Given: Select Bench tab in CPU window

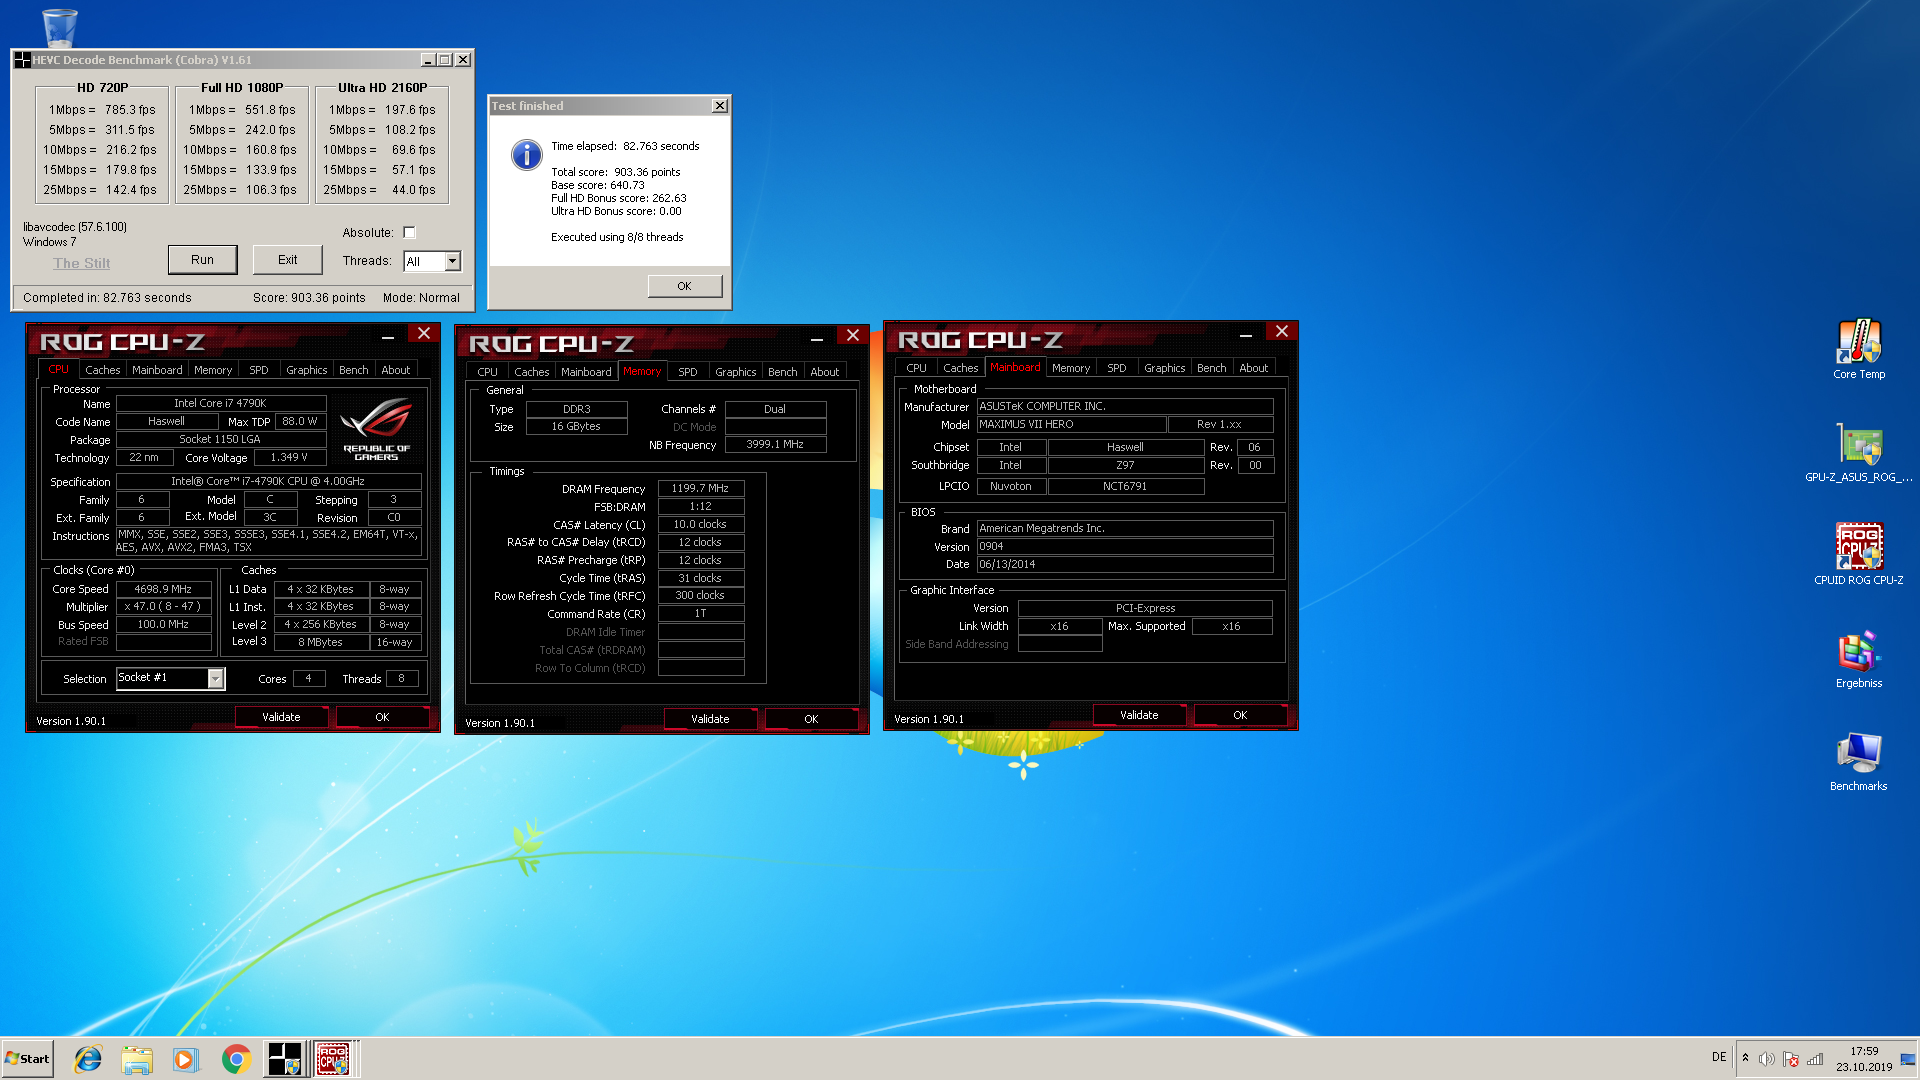Looking at the screenshot, I should (354, 370).
